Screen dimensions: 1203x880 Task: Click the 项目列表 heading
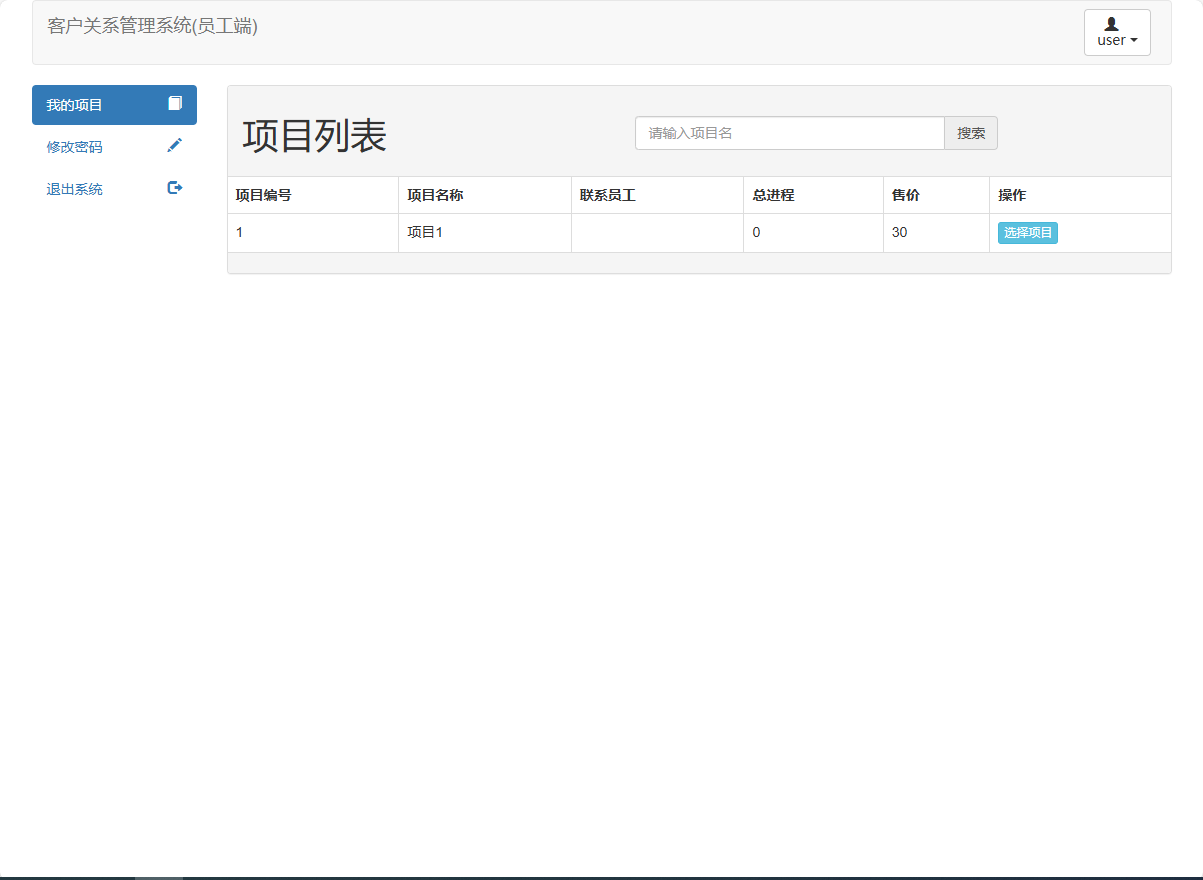(313, 136)
